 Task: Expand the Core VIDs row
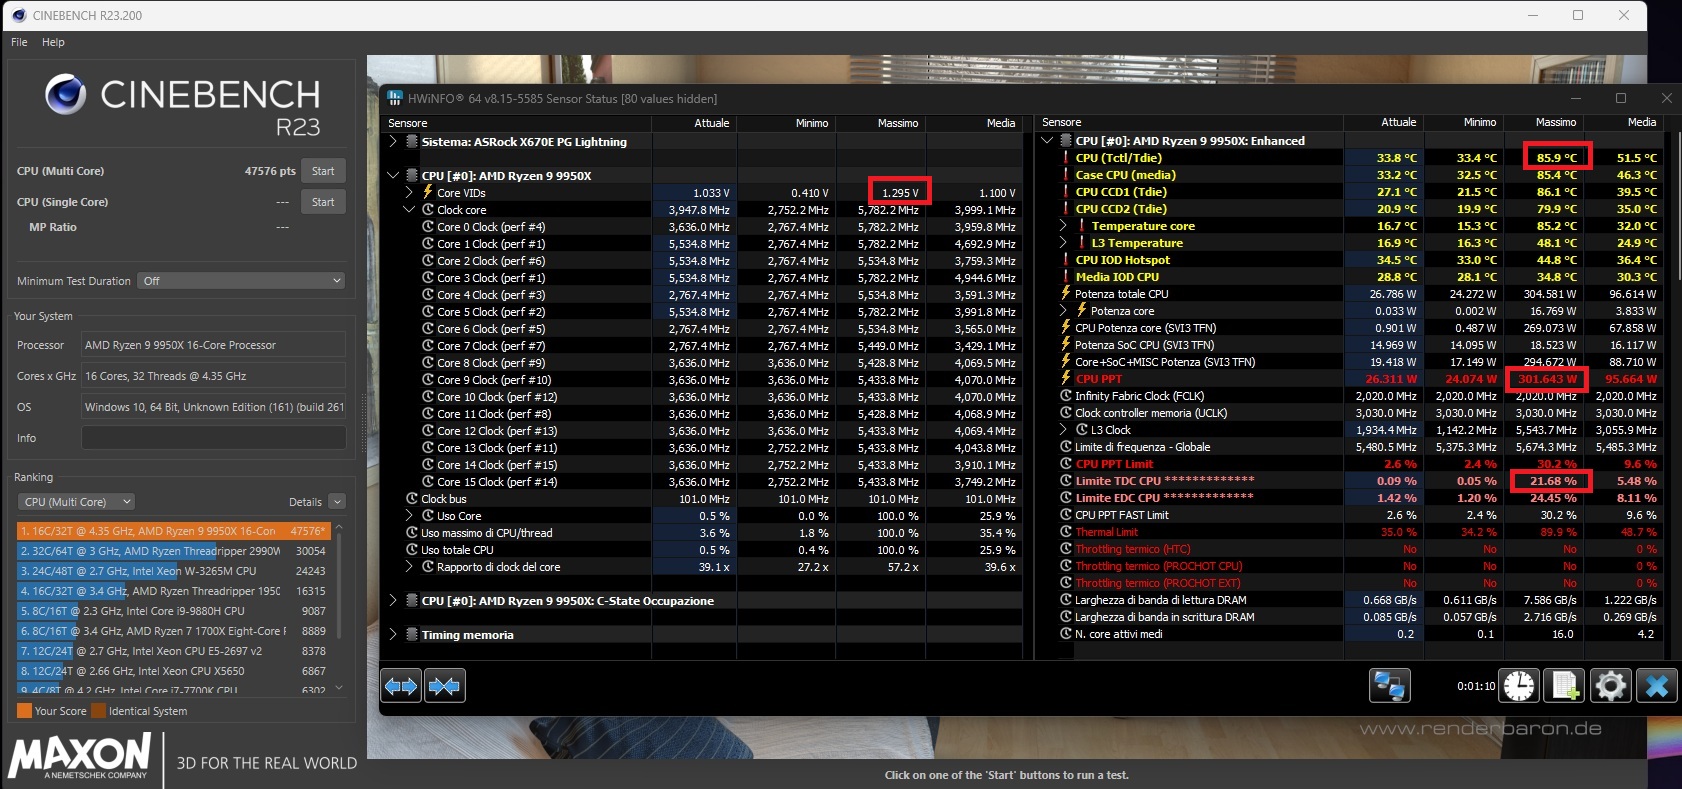click(x=409, y=192)
